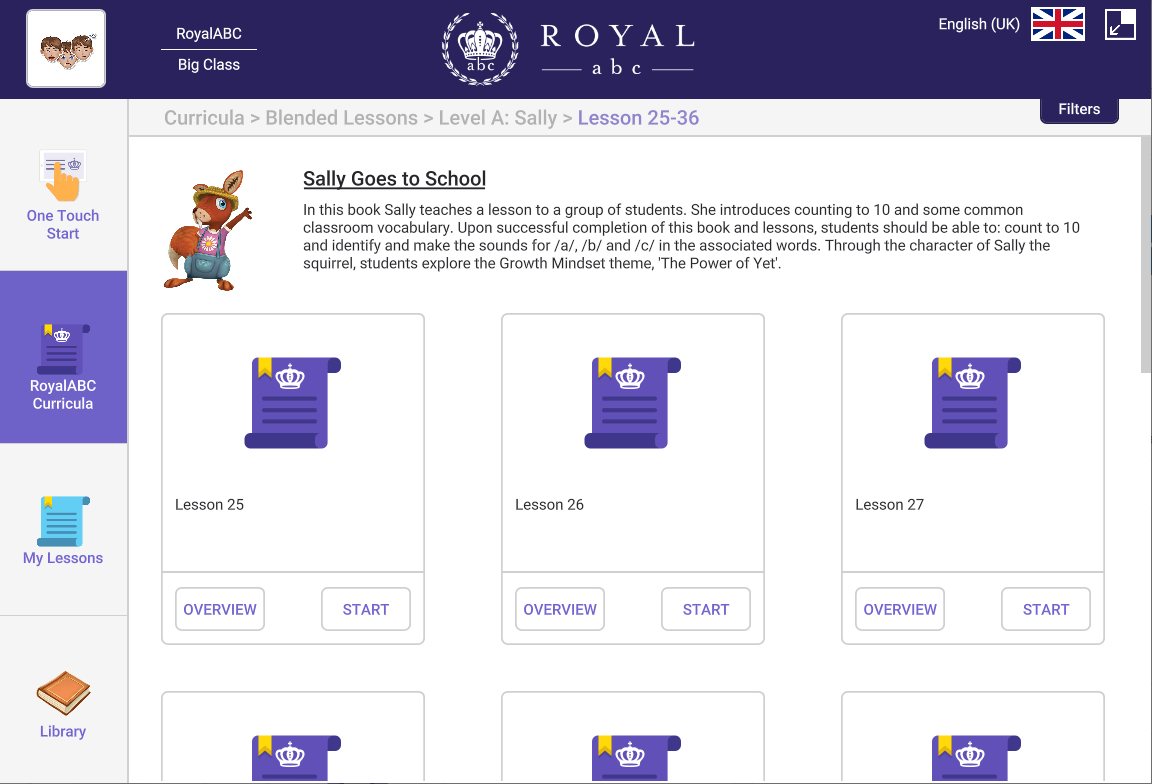Click the ROYAL abc wordmark
Screen dimensions: 1152x784
click(x=617, y=48)
